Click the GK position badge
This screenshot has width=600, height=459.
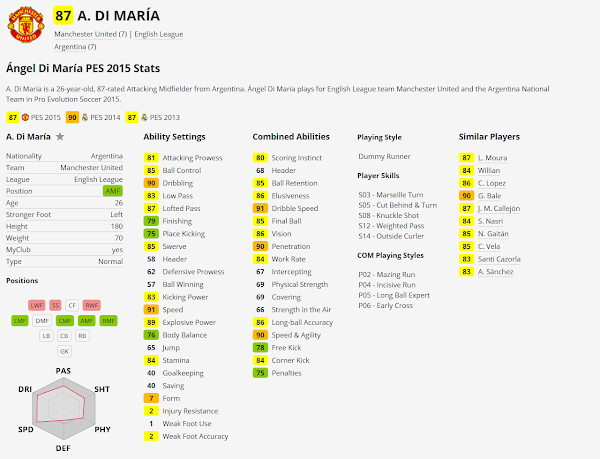click(x=64, y=351)
